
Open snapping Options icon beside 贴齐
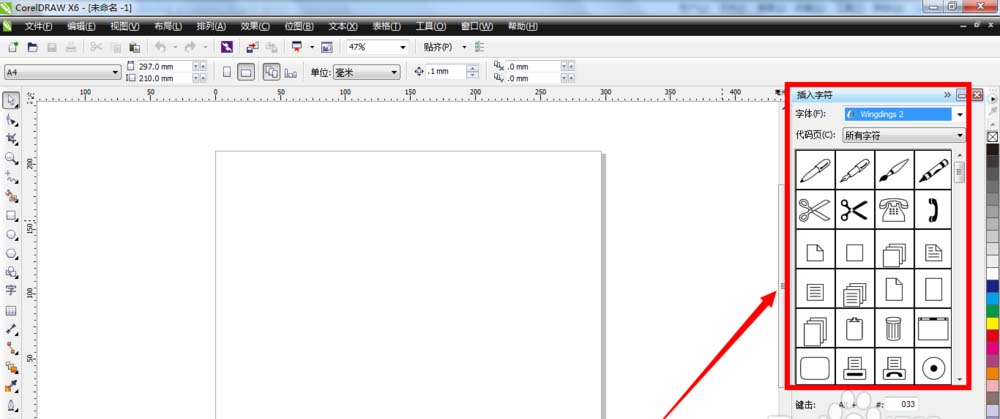pos(480,47)
